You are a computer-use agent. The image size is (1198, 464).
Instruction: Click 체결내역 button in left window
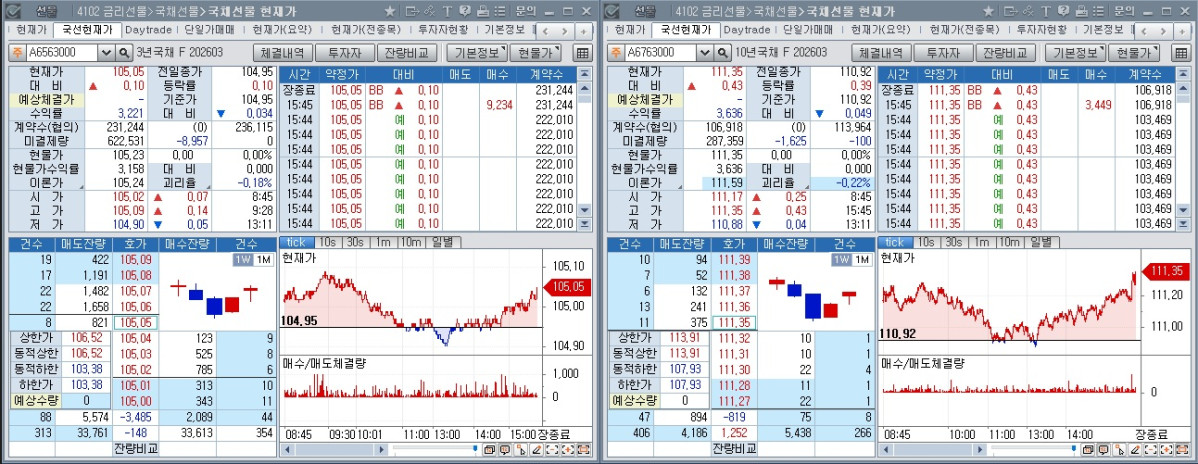(283, 53)
